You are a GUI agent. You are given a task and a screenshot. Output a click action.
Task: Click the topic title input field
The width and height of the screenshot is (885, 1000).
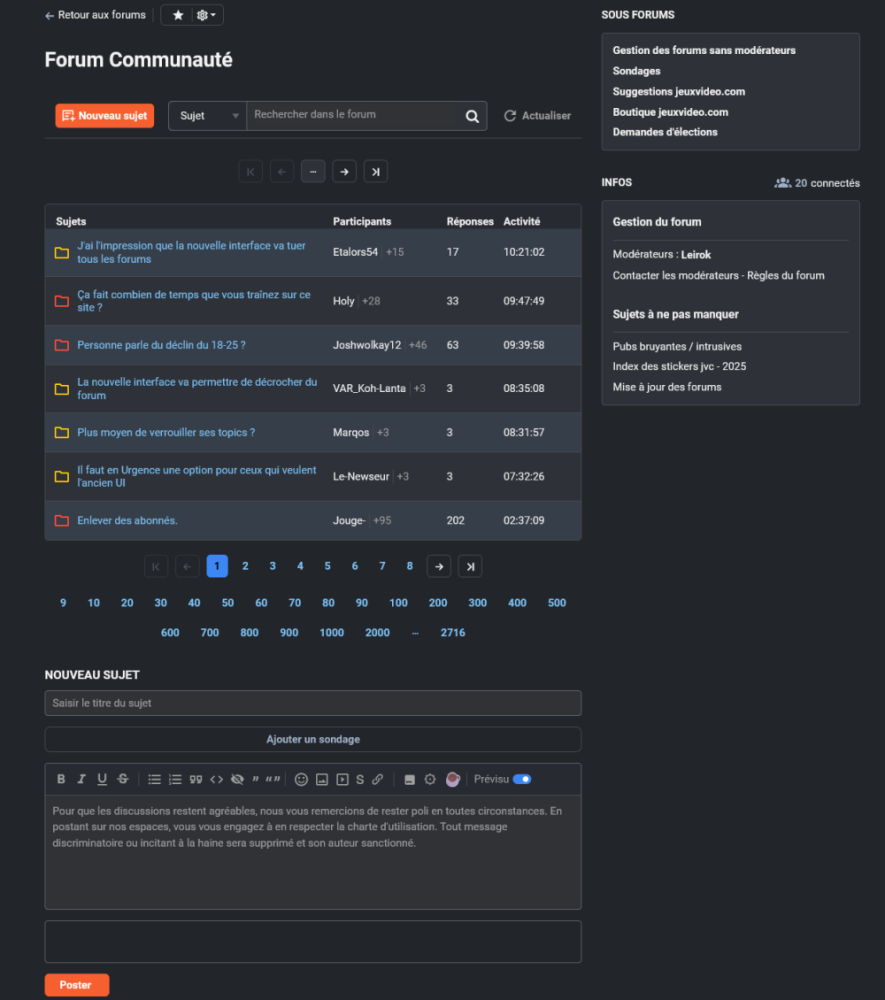click(x=312, y=703)
